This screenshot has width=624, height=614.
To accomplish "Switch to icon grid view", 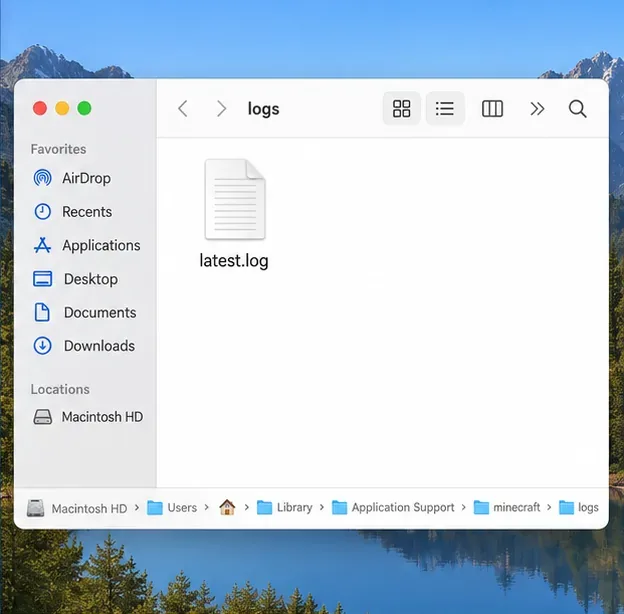I will point(402,108).
